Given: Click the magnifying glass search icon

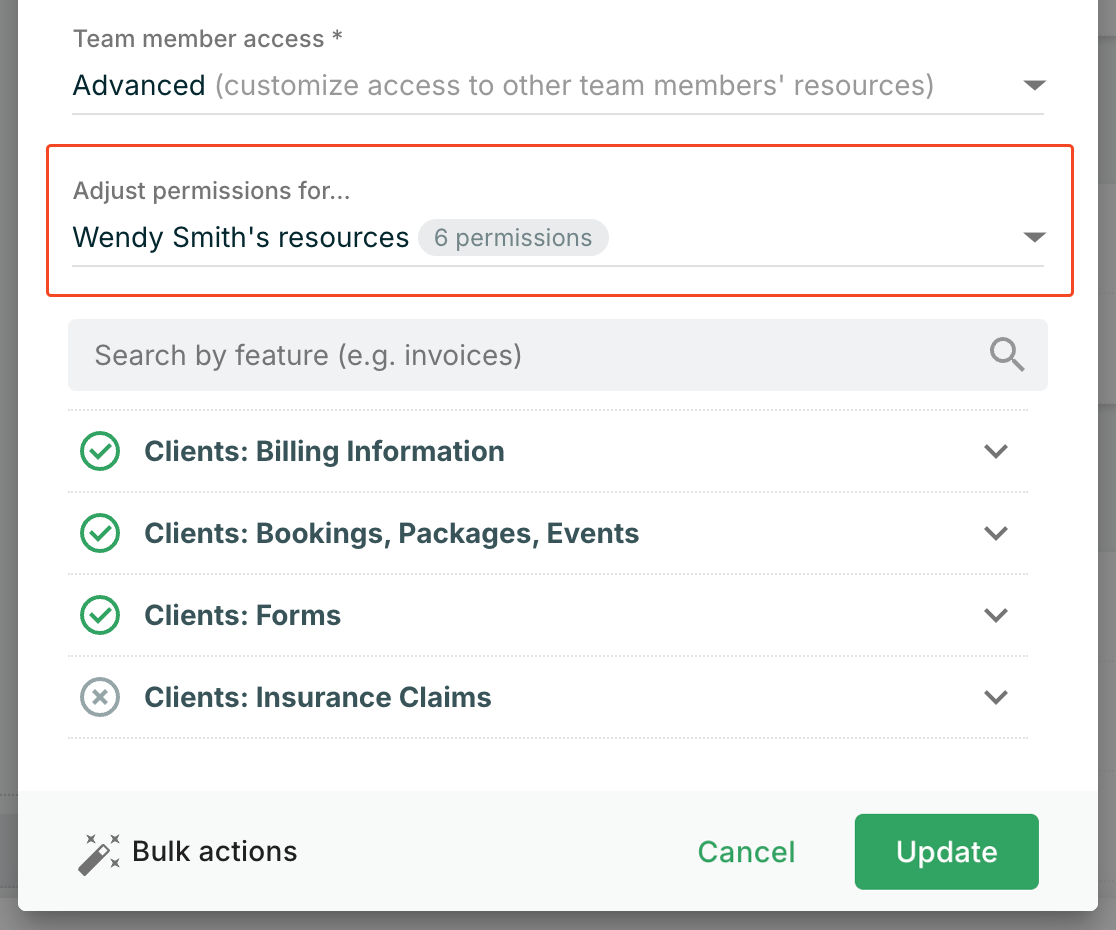Looking at the screenshot, I should (1006, 355).
